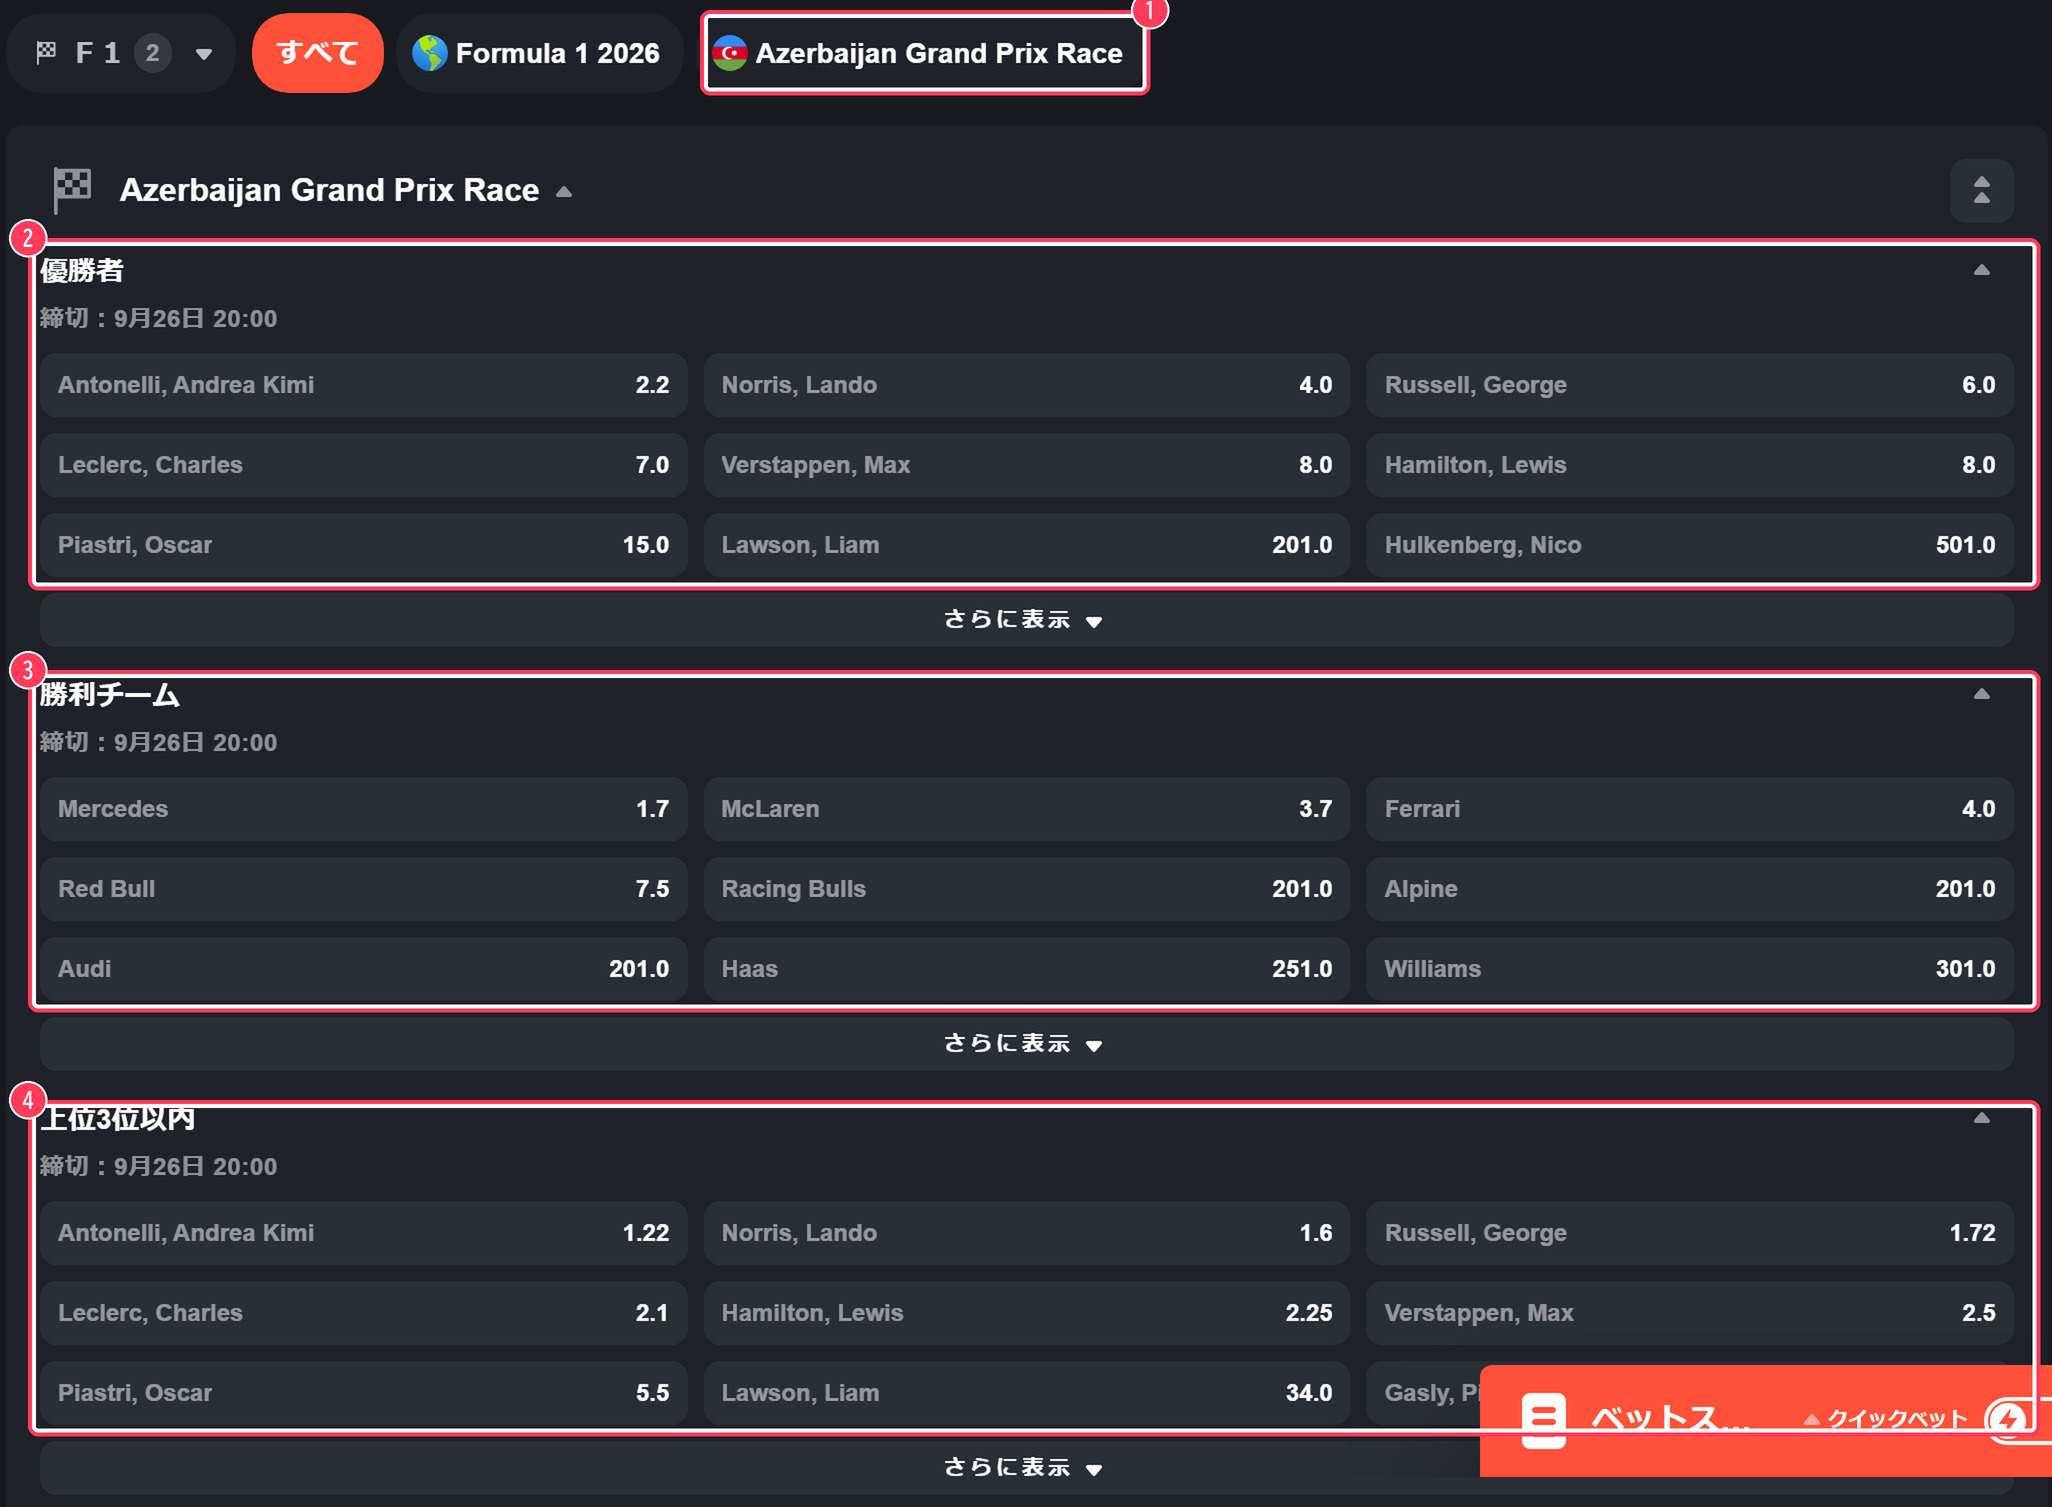
Task: Select the すべて filter tab
Action: click(x=318, y=53)
